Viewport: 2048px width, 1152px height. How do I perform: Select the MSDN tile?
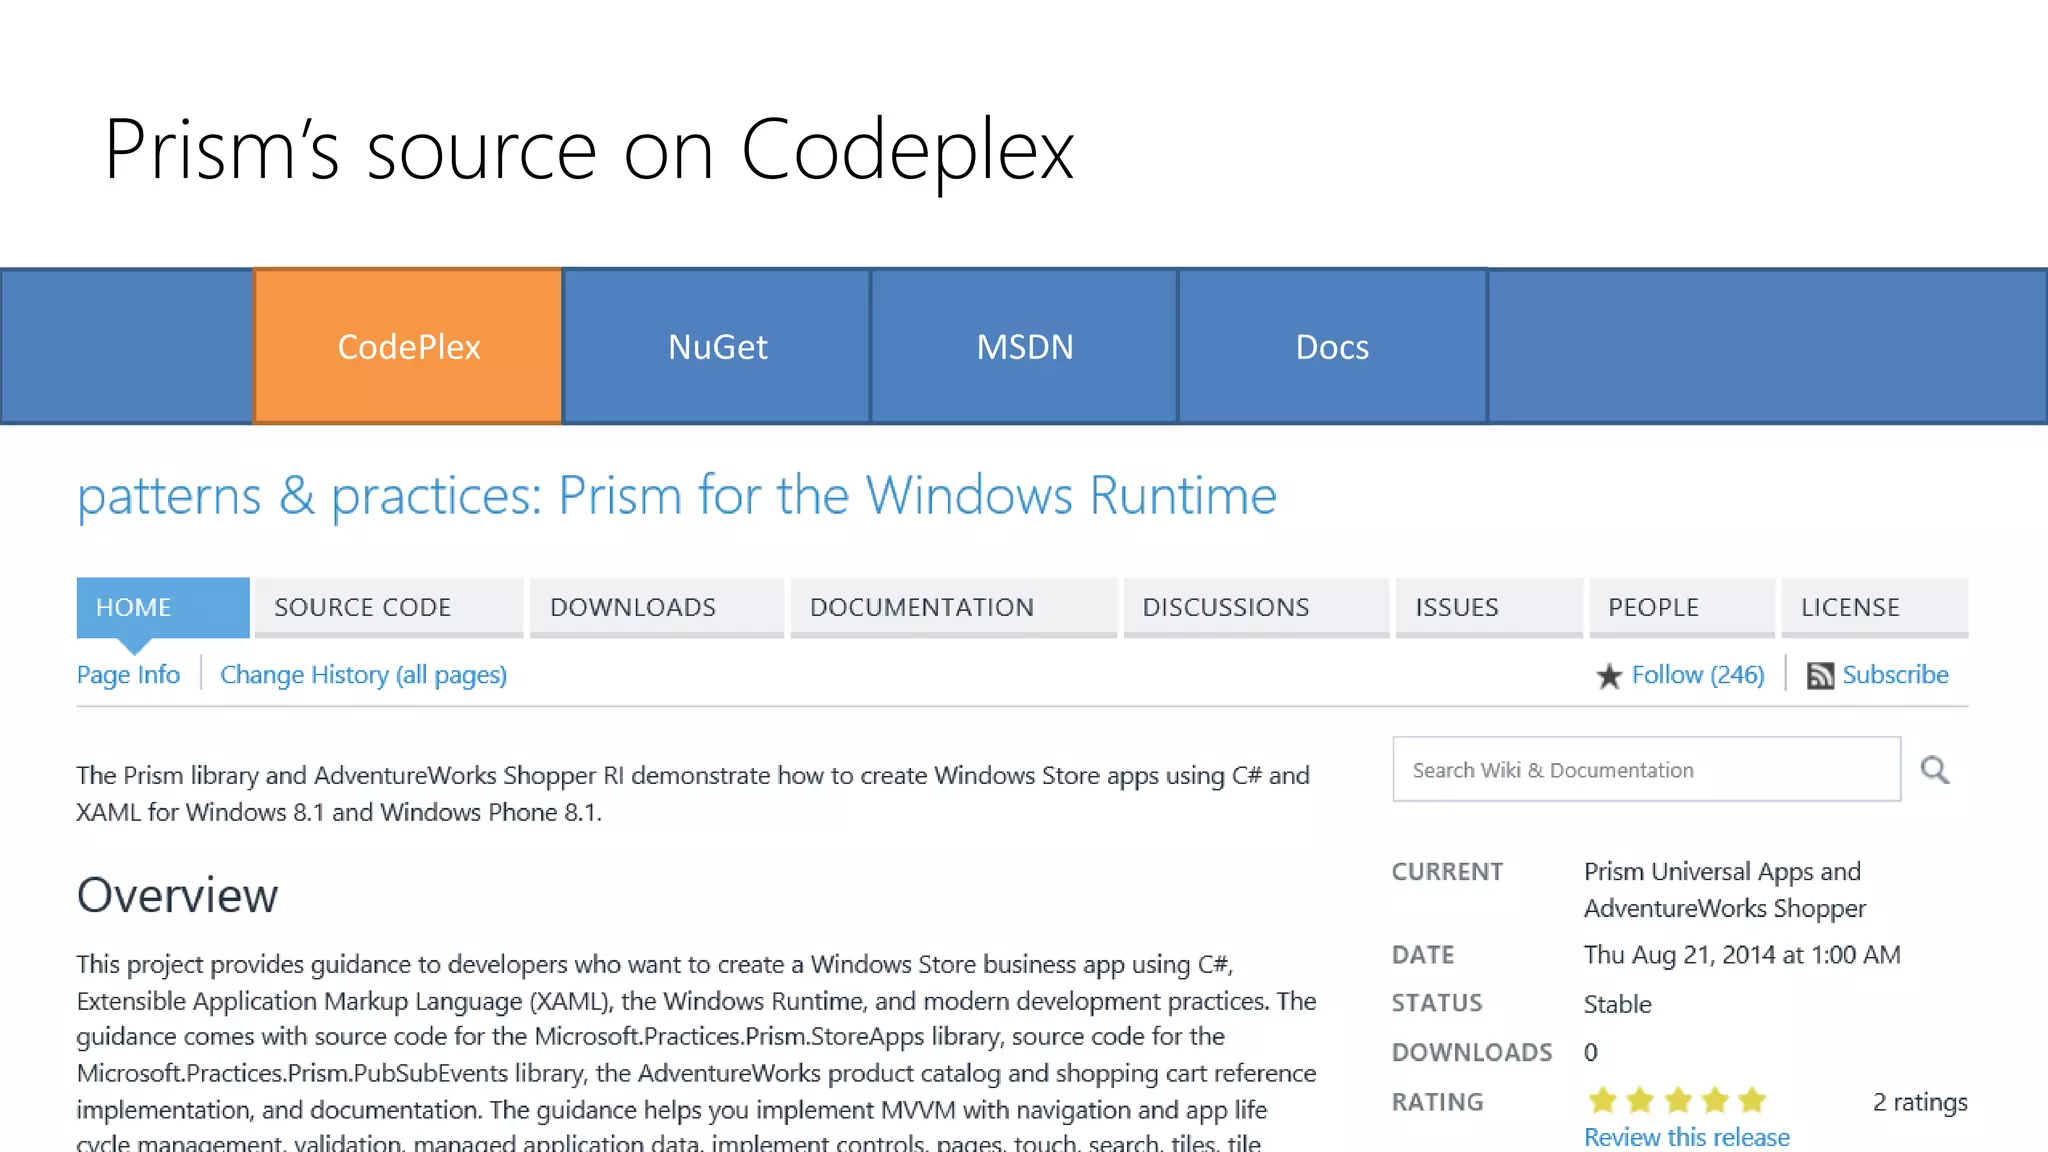point(1024,347)
